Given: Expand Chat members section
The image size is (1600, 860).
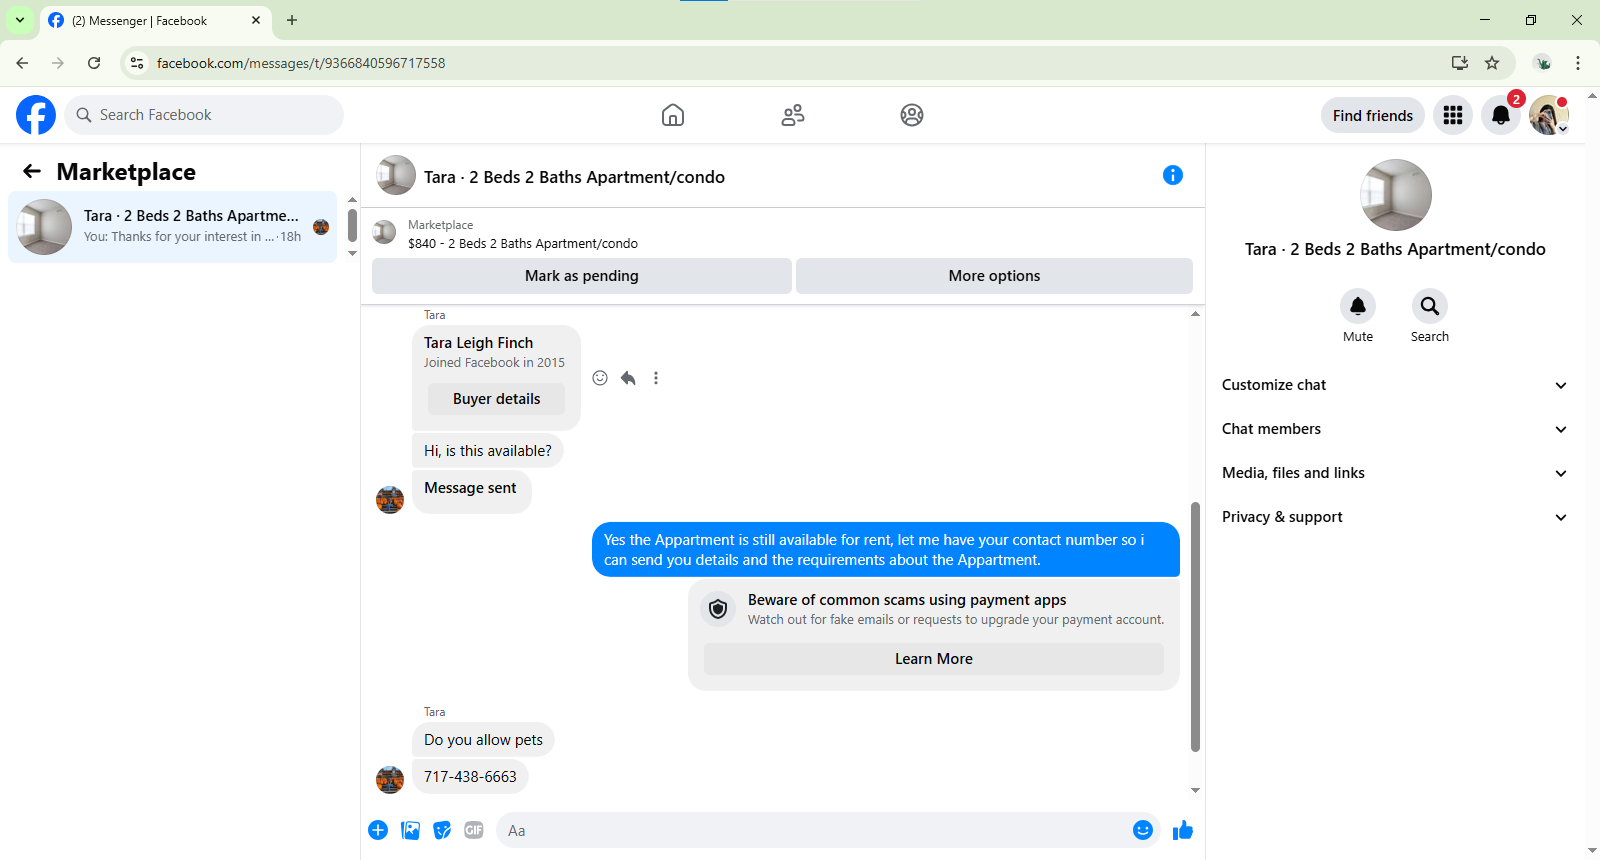Looking at the screenshot, I should (x=1394, y=429).
